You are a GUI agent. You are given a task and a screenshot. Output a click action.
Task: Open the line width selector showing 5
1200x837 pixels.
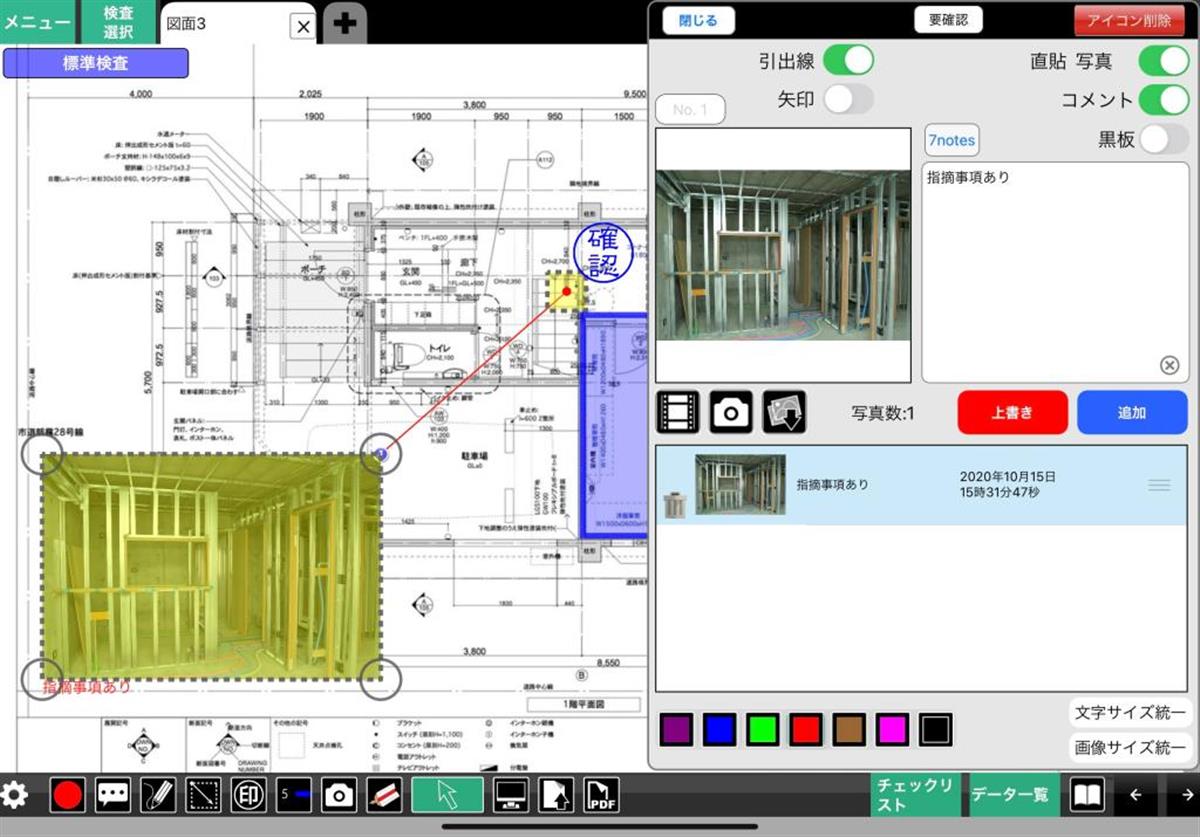(x=294, y=796)
